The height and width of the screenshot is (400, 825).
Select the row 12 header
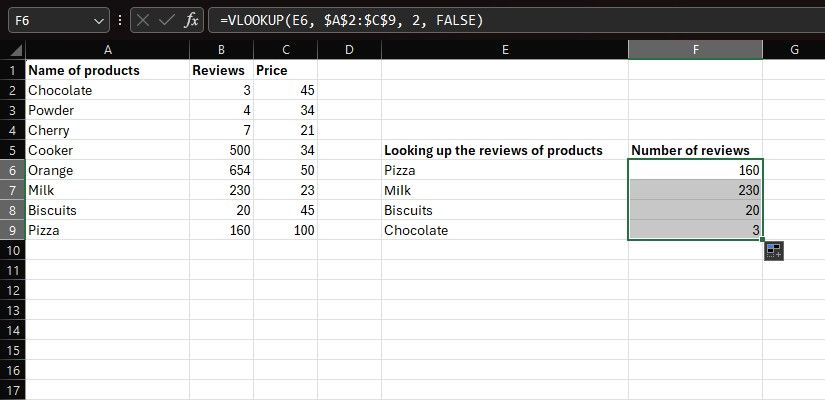[x=12, y=290]
